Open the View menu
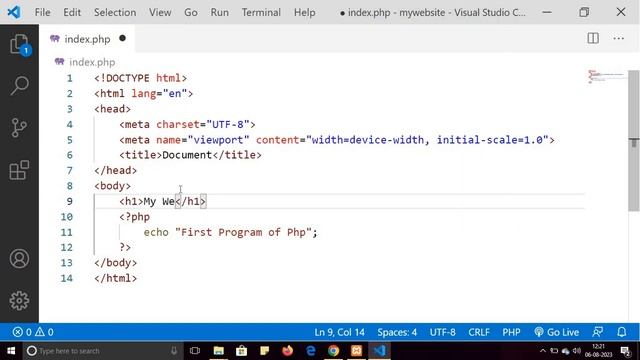The width and height of the screenshot is (640, 360). (160, 12)
